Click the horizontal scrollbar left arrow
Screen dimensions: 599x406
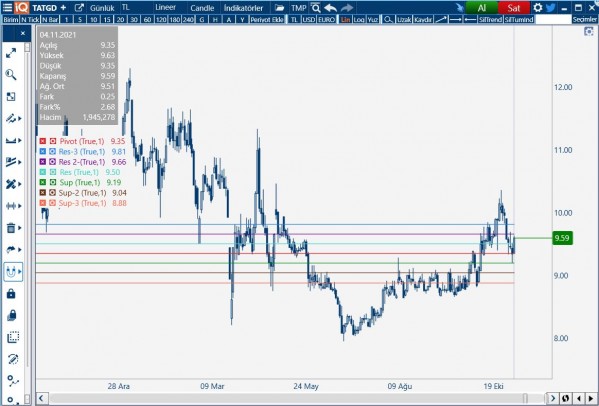[41, 398]
